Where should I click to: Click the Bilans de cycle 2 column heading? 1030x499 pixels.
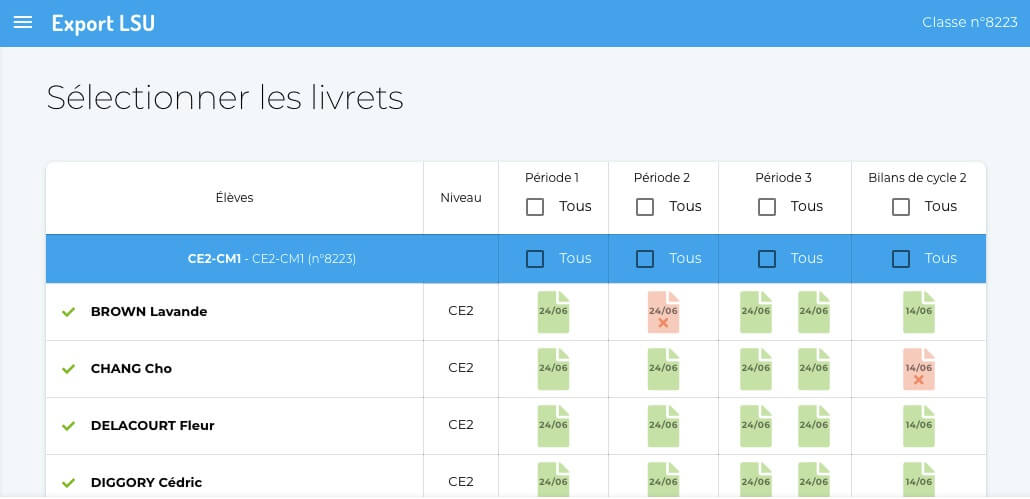coord(918,178)
